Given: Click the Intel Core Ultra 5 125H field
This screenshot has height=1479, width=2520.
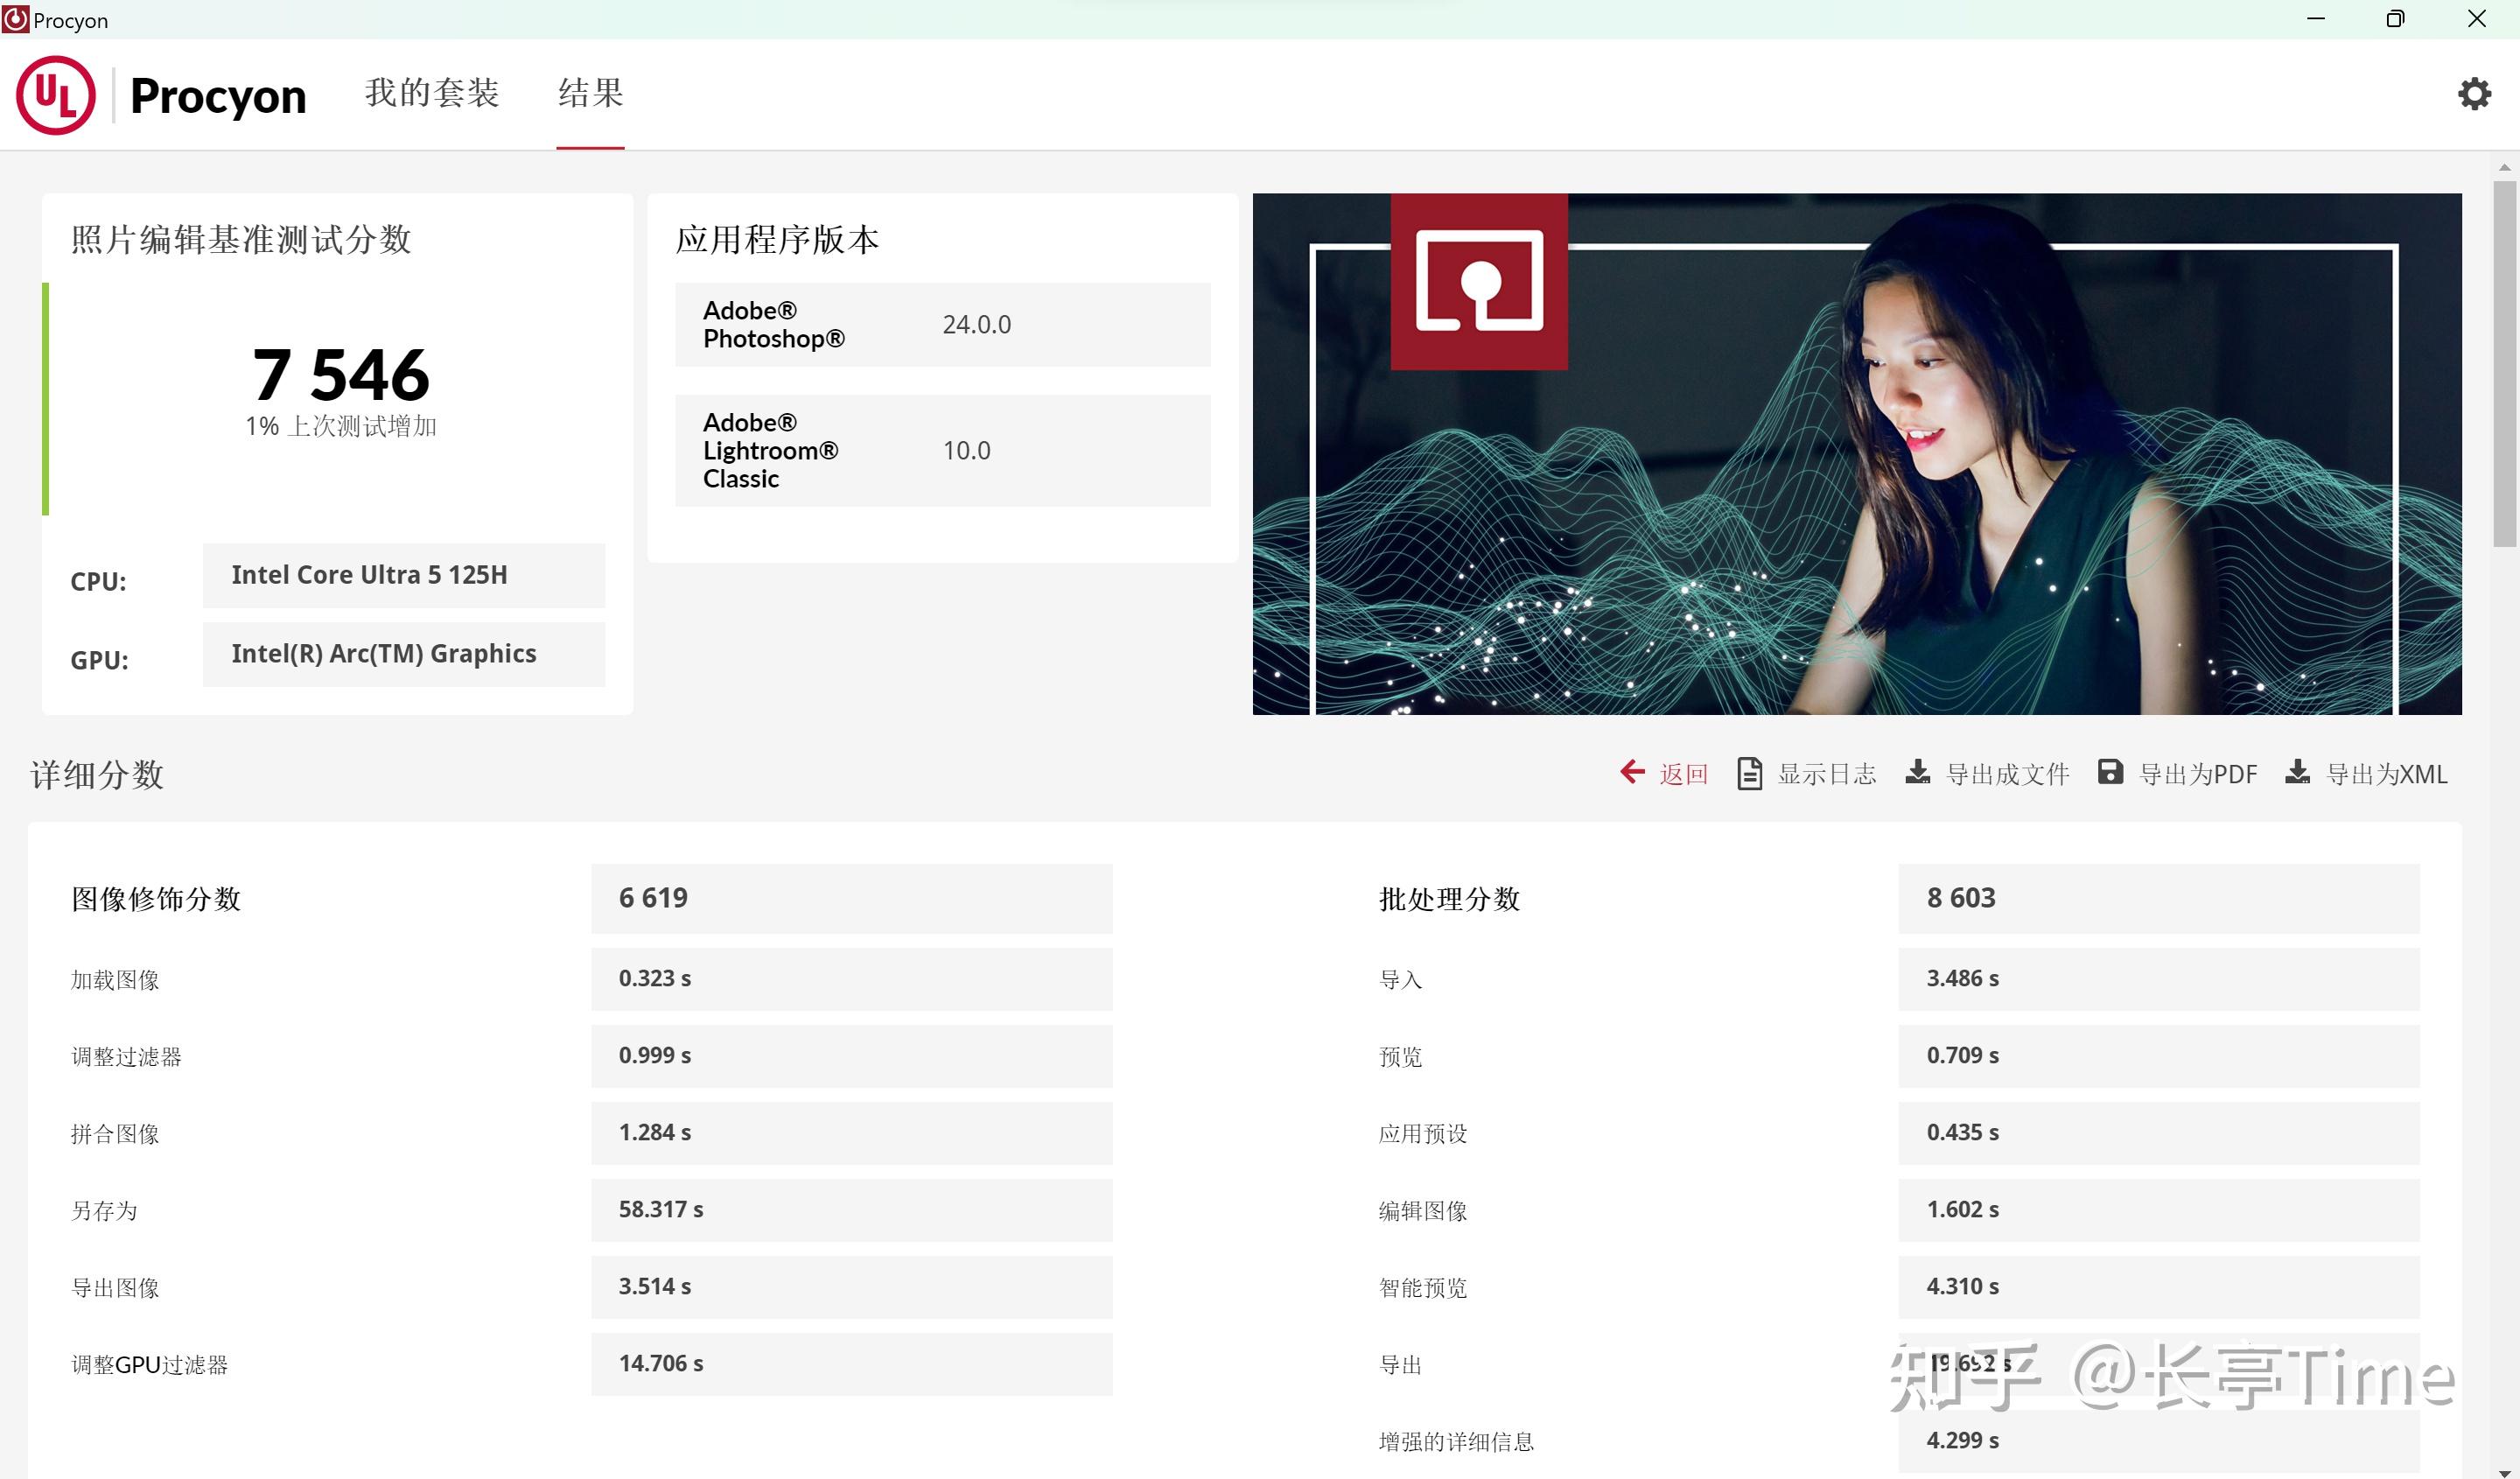Looking at the screenshot, I should click(x=403, y=575).
